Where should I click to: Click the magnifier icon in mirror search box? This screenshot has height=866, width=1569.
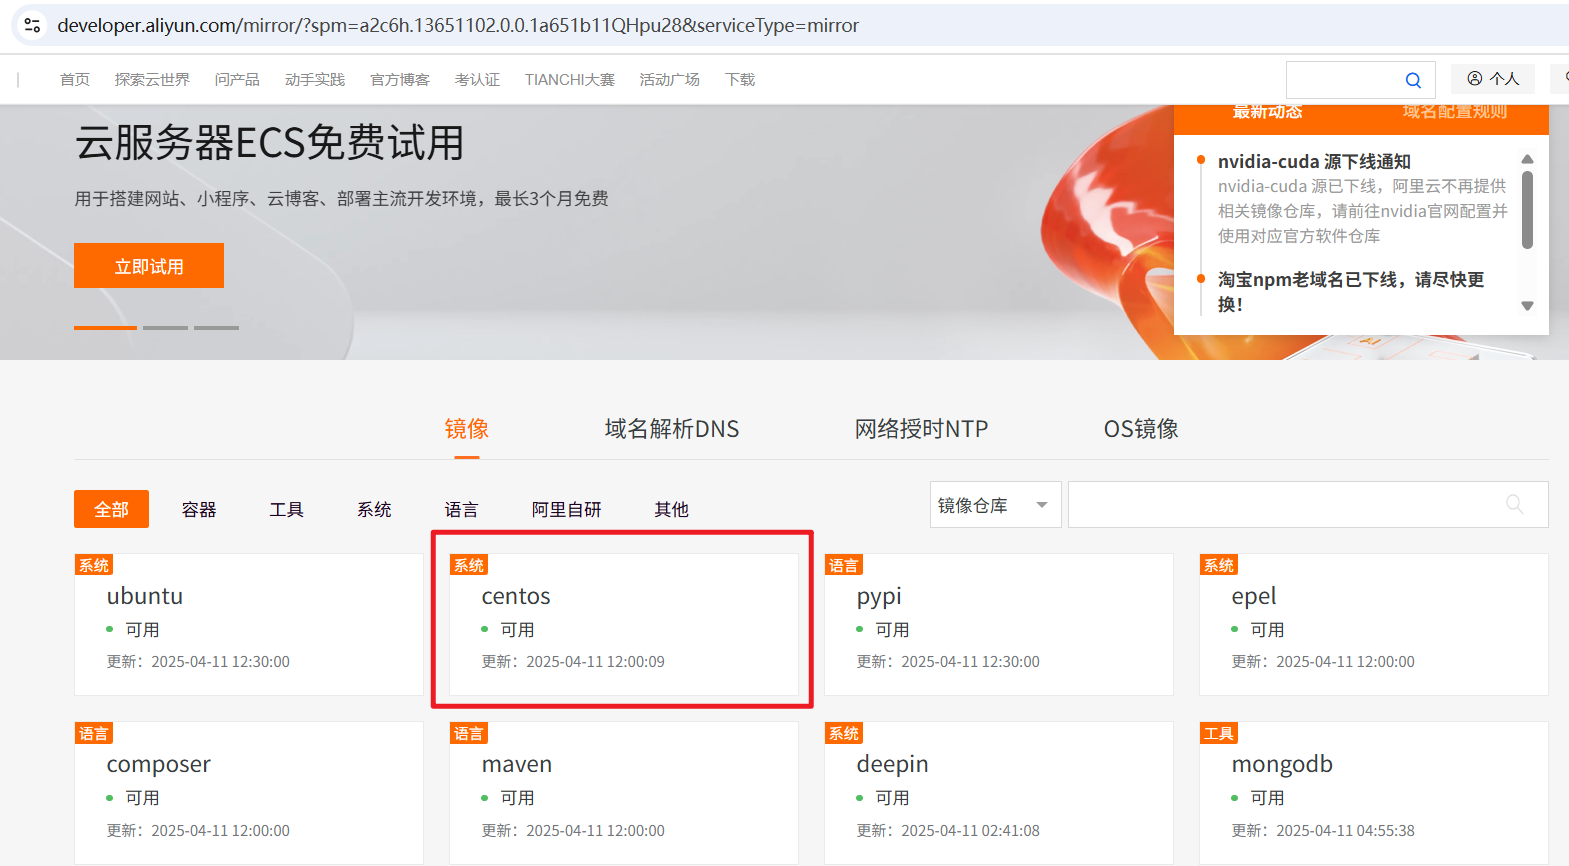(x=1515, y=504)
